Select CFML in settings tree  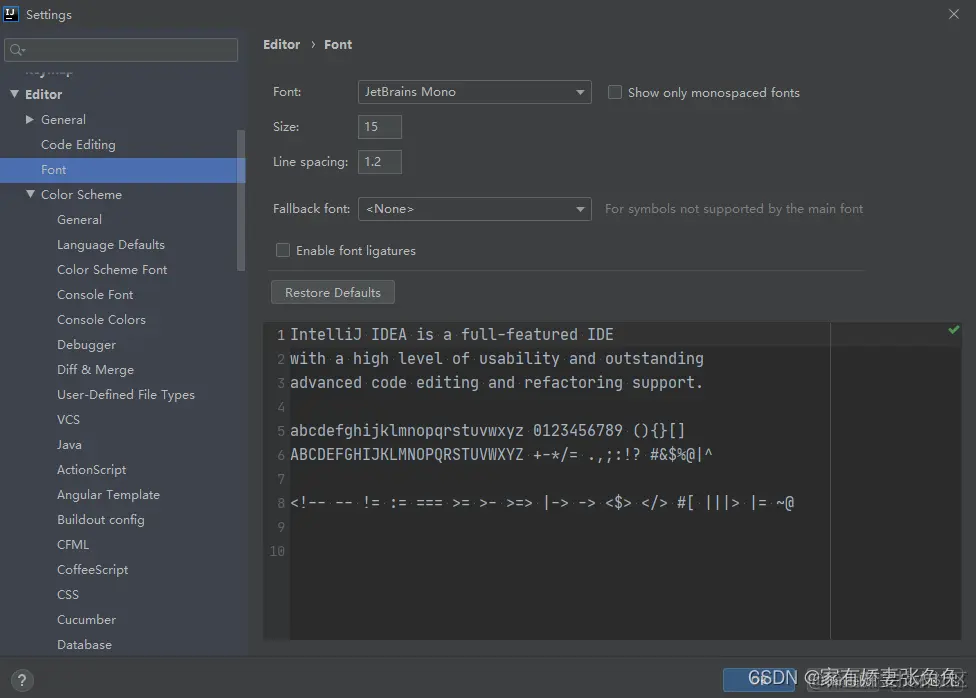click(73, 545)
